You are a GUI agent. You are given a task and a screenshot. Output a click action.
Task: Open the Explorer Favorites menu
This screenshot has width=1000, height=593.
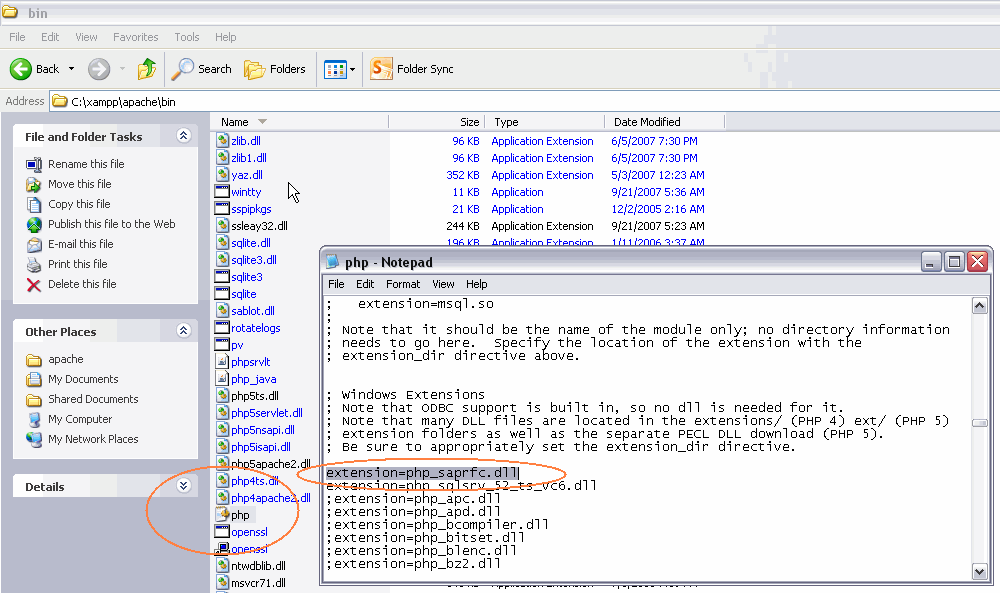[135, 37]
